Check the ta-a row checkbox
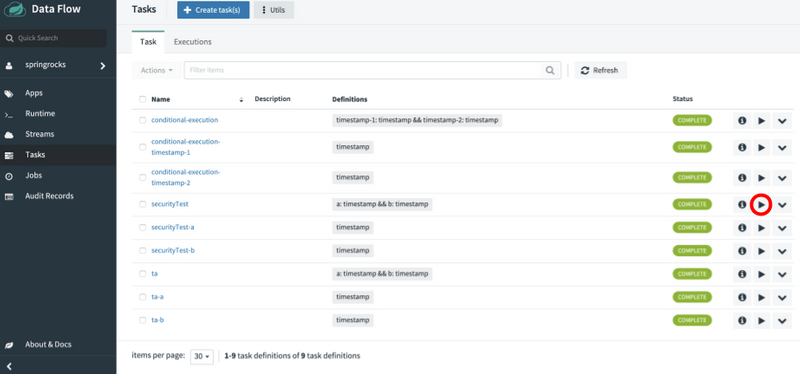The image size is (800, 374). pyautogui.click(x=142, y=297)
